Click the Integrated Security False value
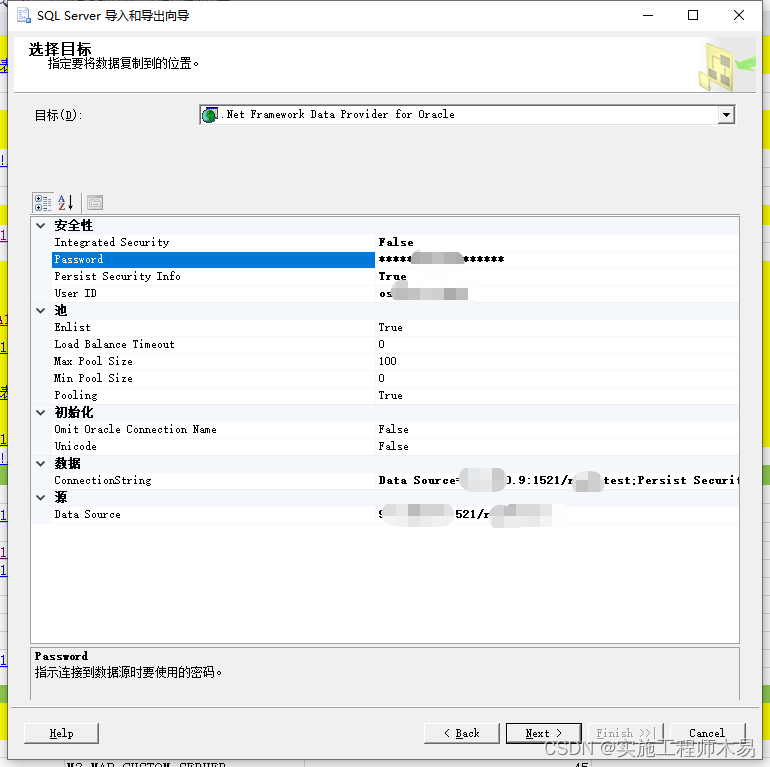The image size is (770, 767). pos(557,242)
